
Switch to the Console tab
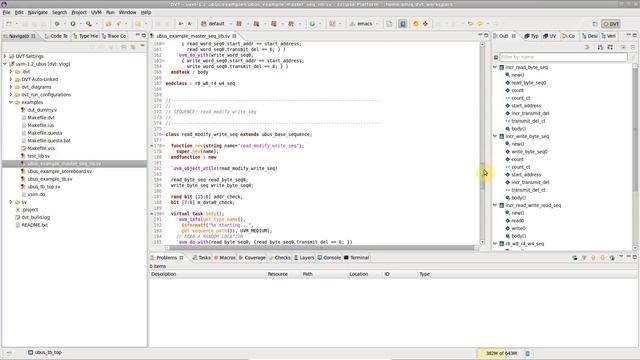point(329,258)
